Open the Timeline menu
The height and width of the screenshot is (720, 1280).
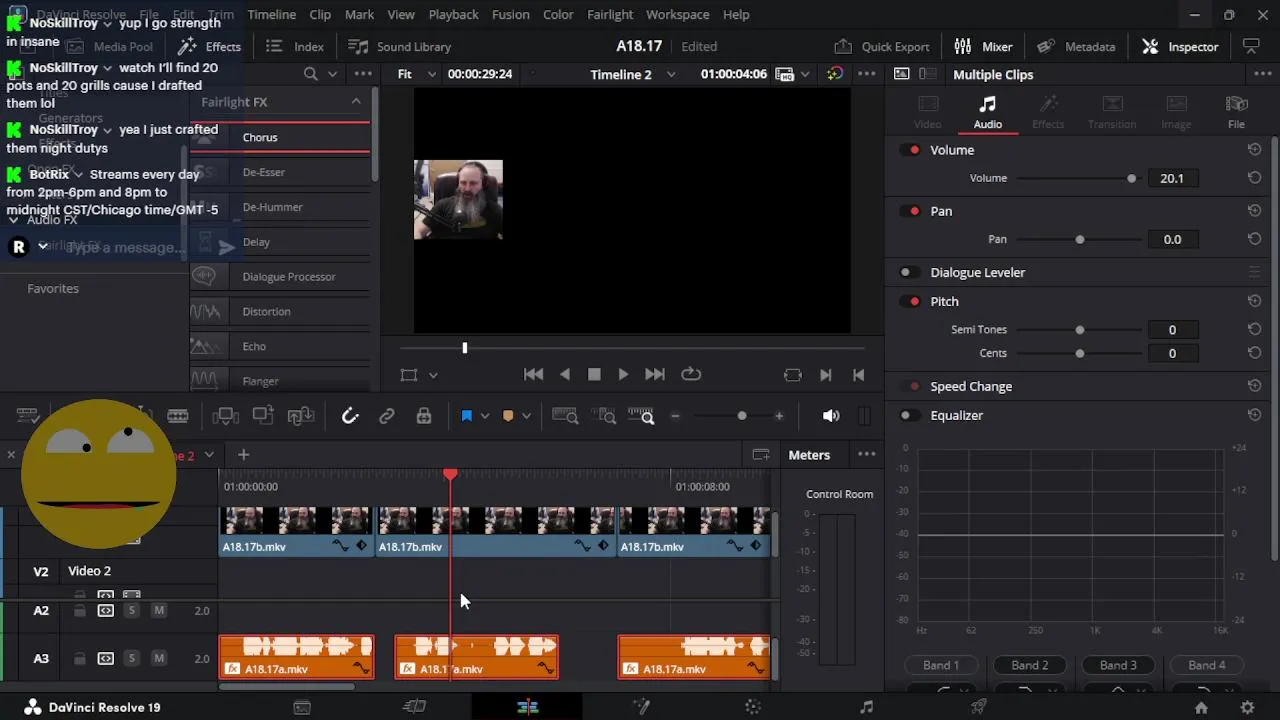271,14
